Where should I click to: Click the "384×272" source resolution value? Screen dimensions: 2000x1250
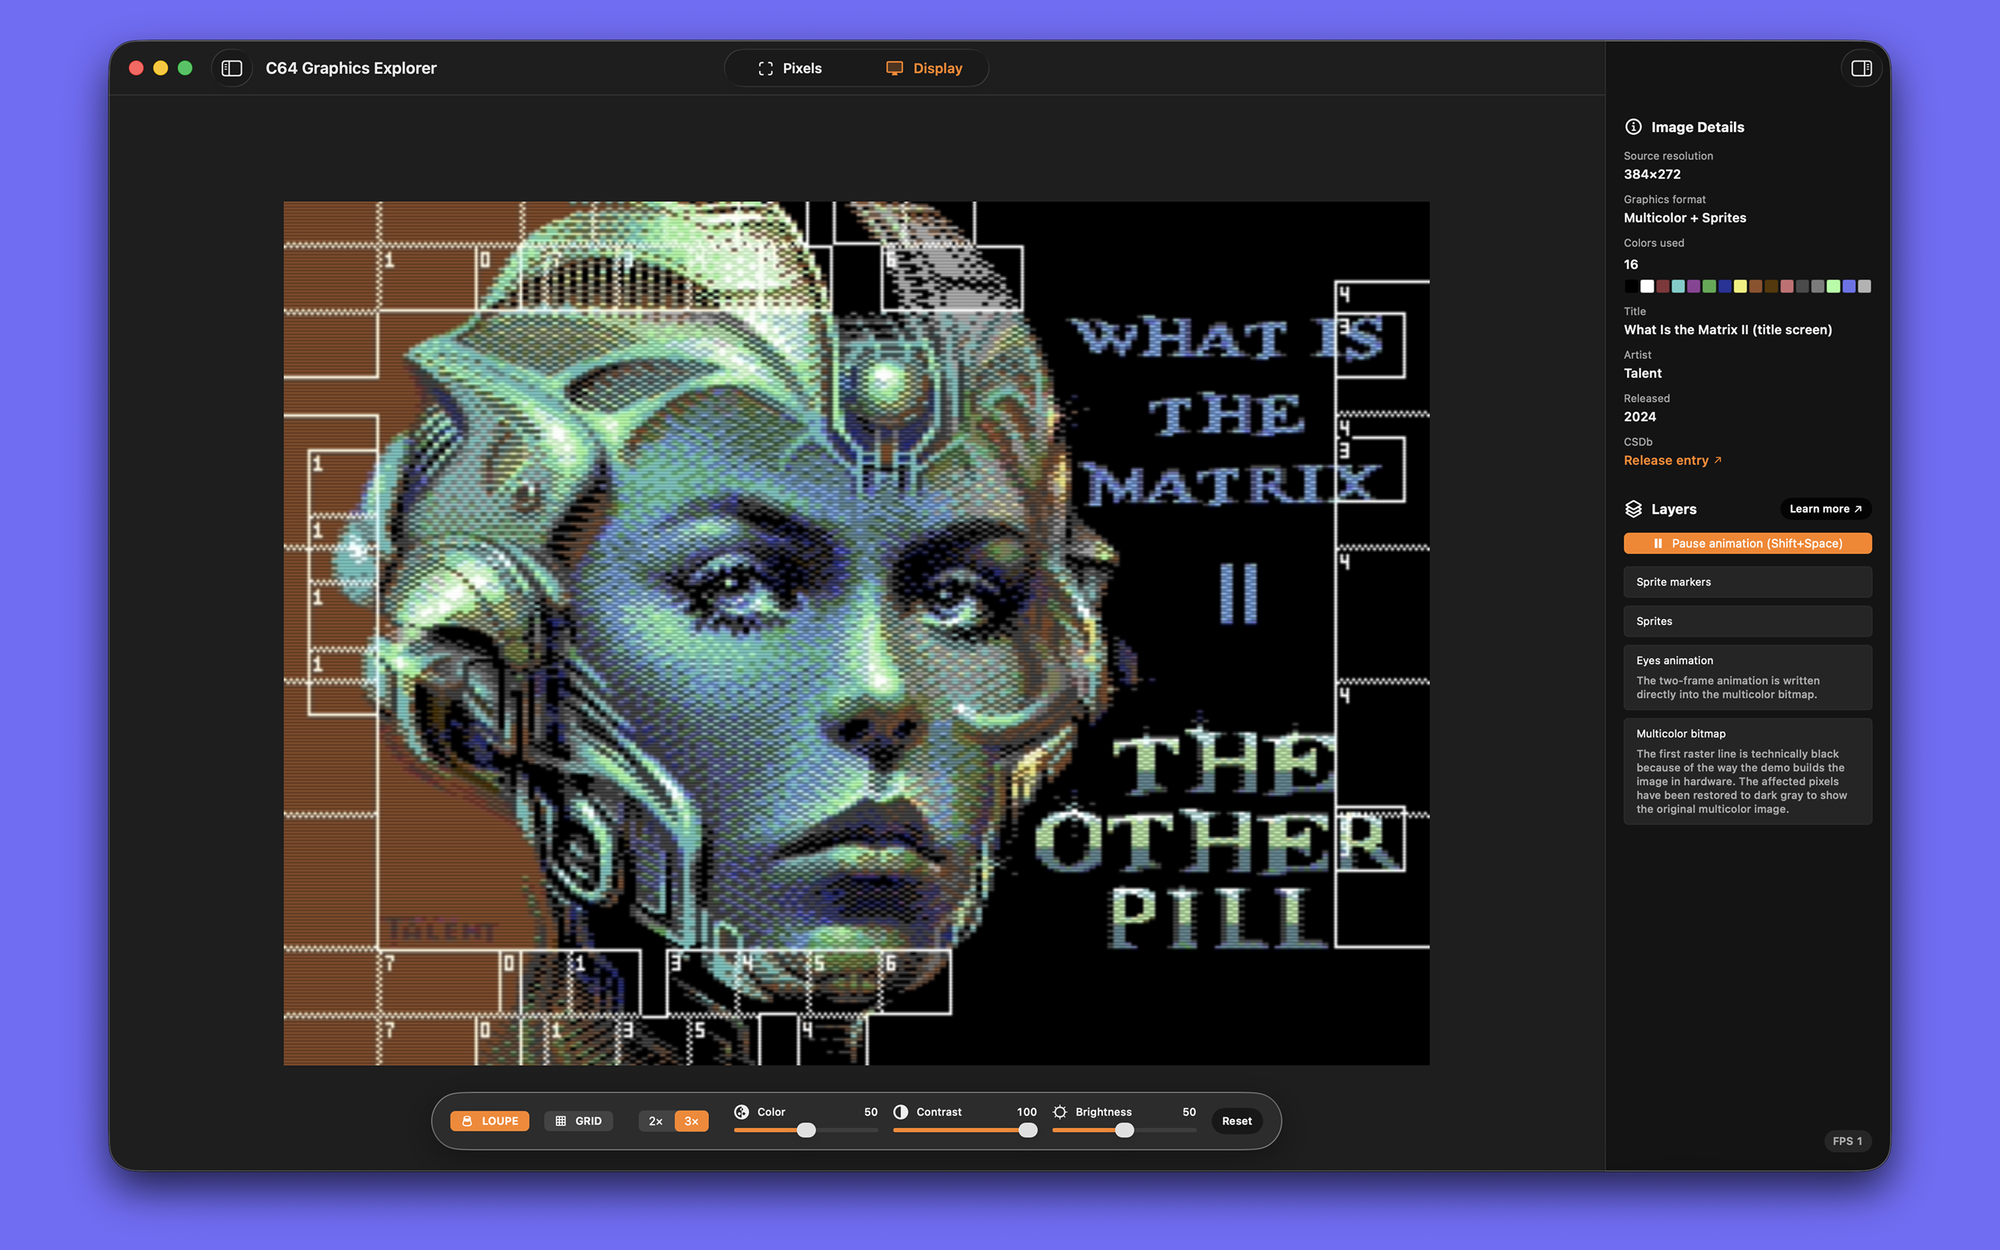pyautogui.click(x=1652, y=174)
